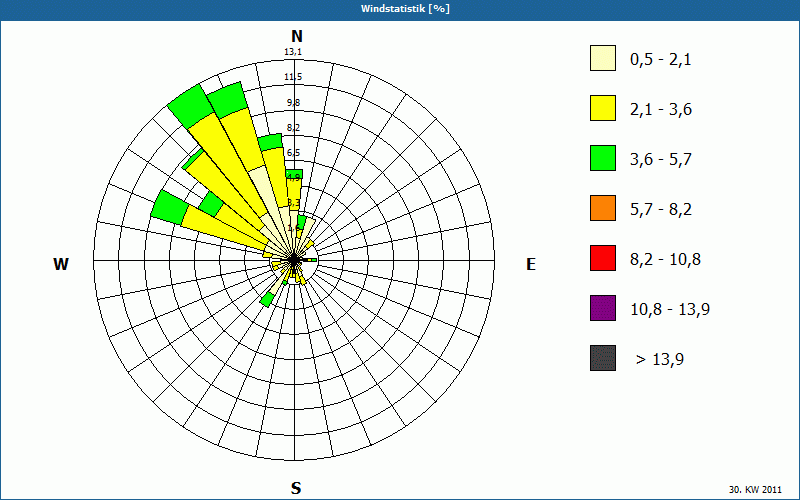Click the legend label '10,8 - 13,9'
The image size is (800, 500).
point(670,310)
